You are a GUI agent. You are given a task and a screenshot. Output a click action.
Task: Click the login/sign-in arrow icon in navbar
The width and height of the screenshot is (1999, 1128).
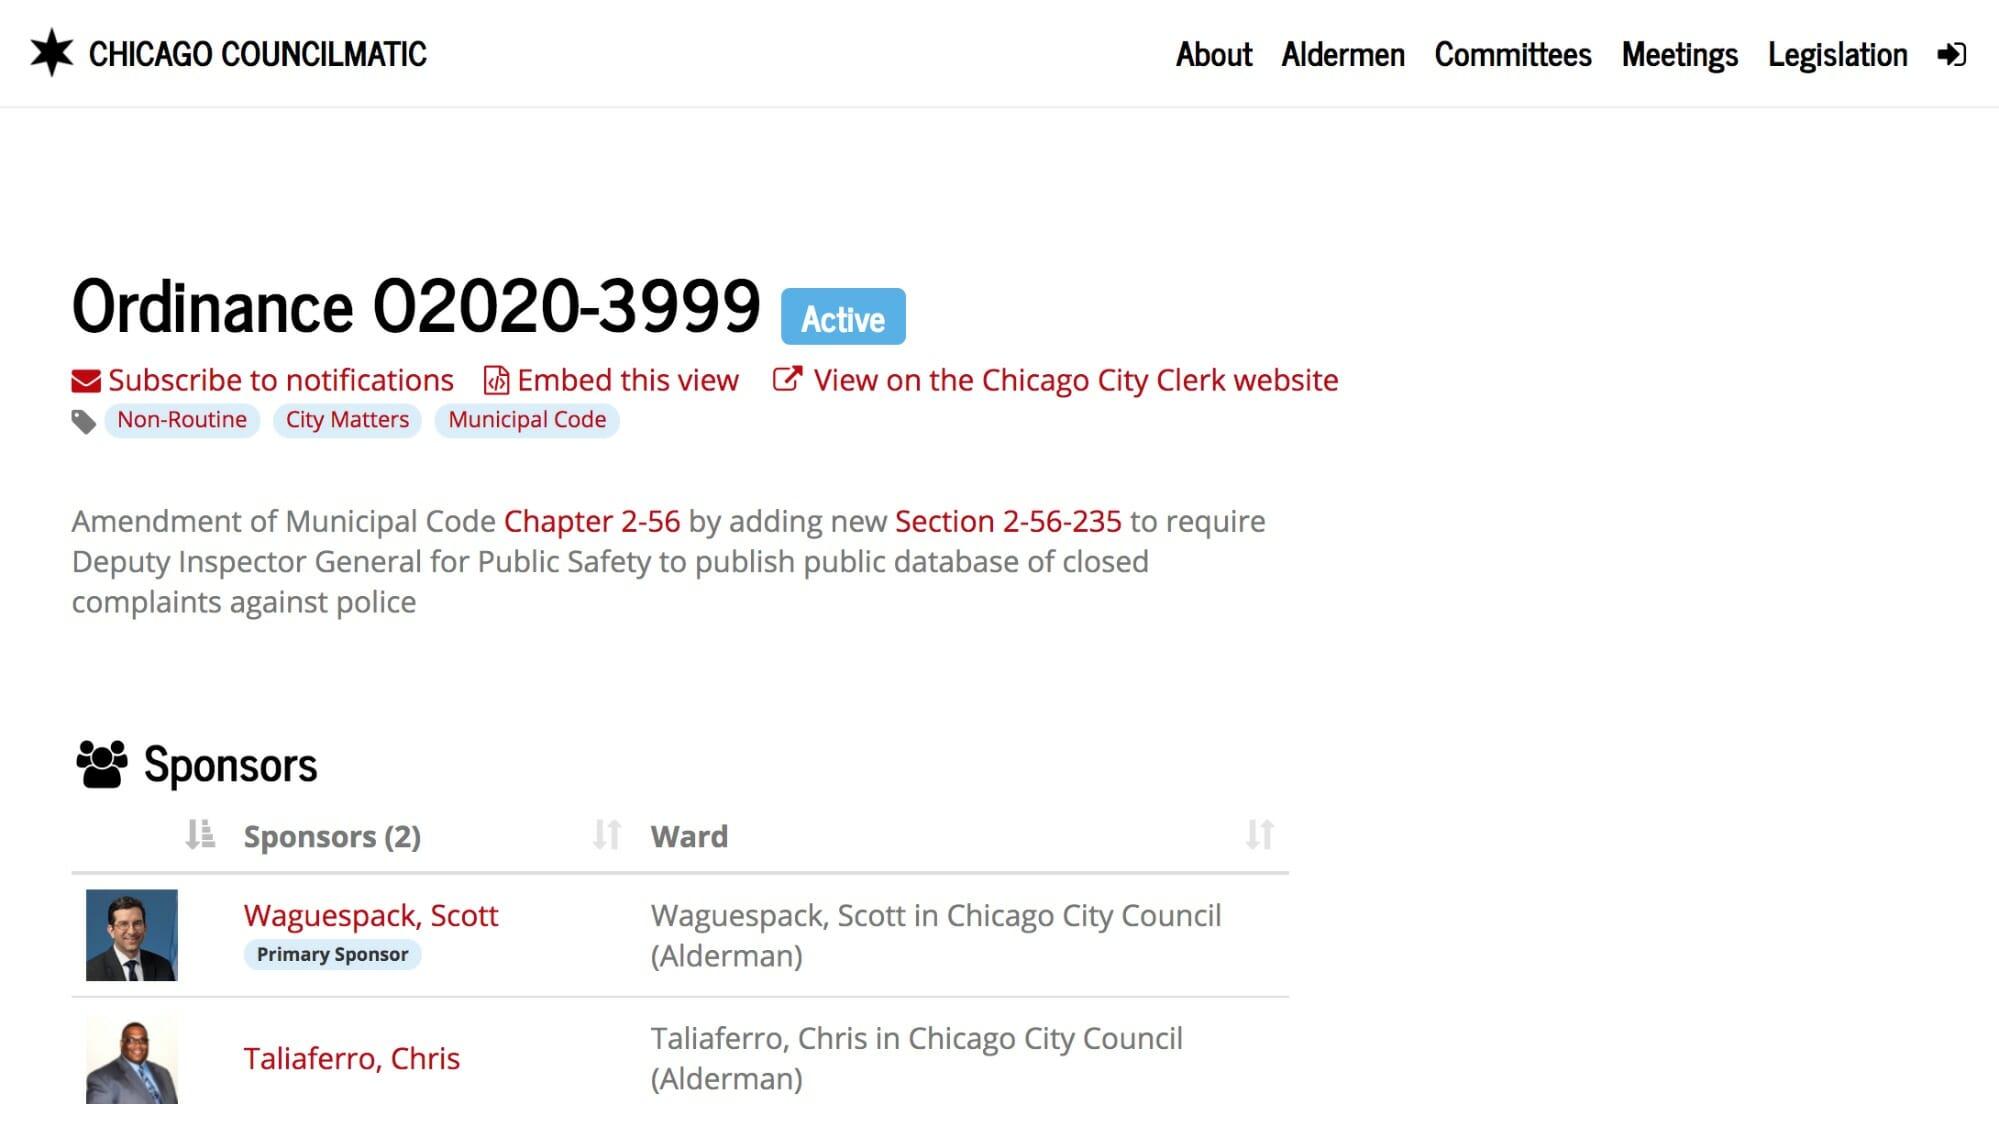coord(1951,55)
